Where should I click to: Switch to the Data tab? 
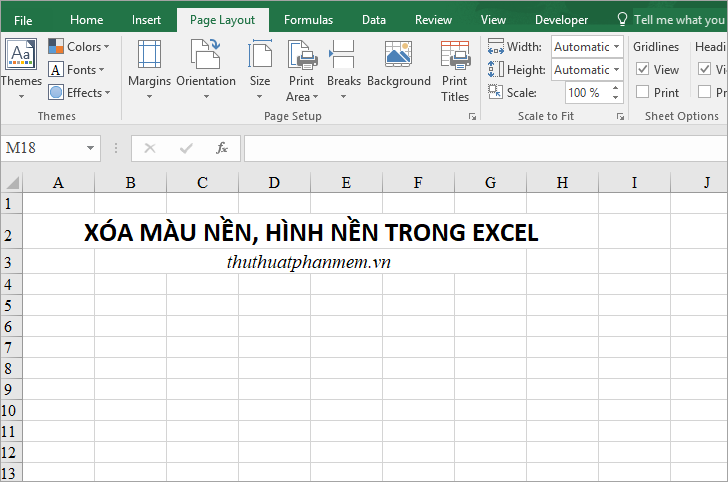[x=374, y=20]
